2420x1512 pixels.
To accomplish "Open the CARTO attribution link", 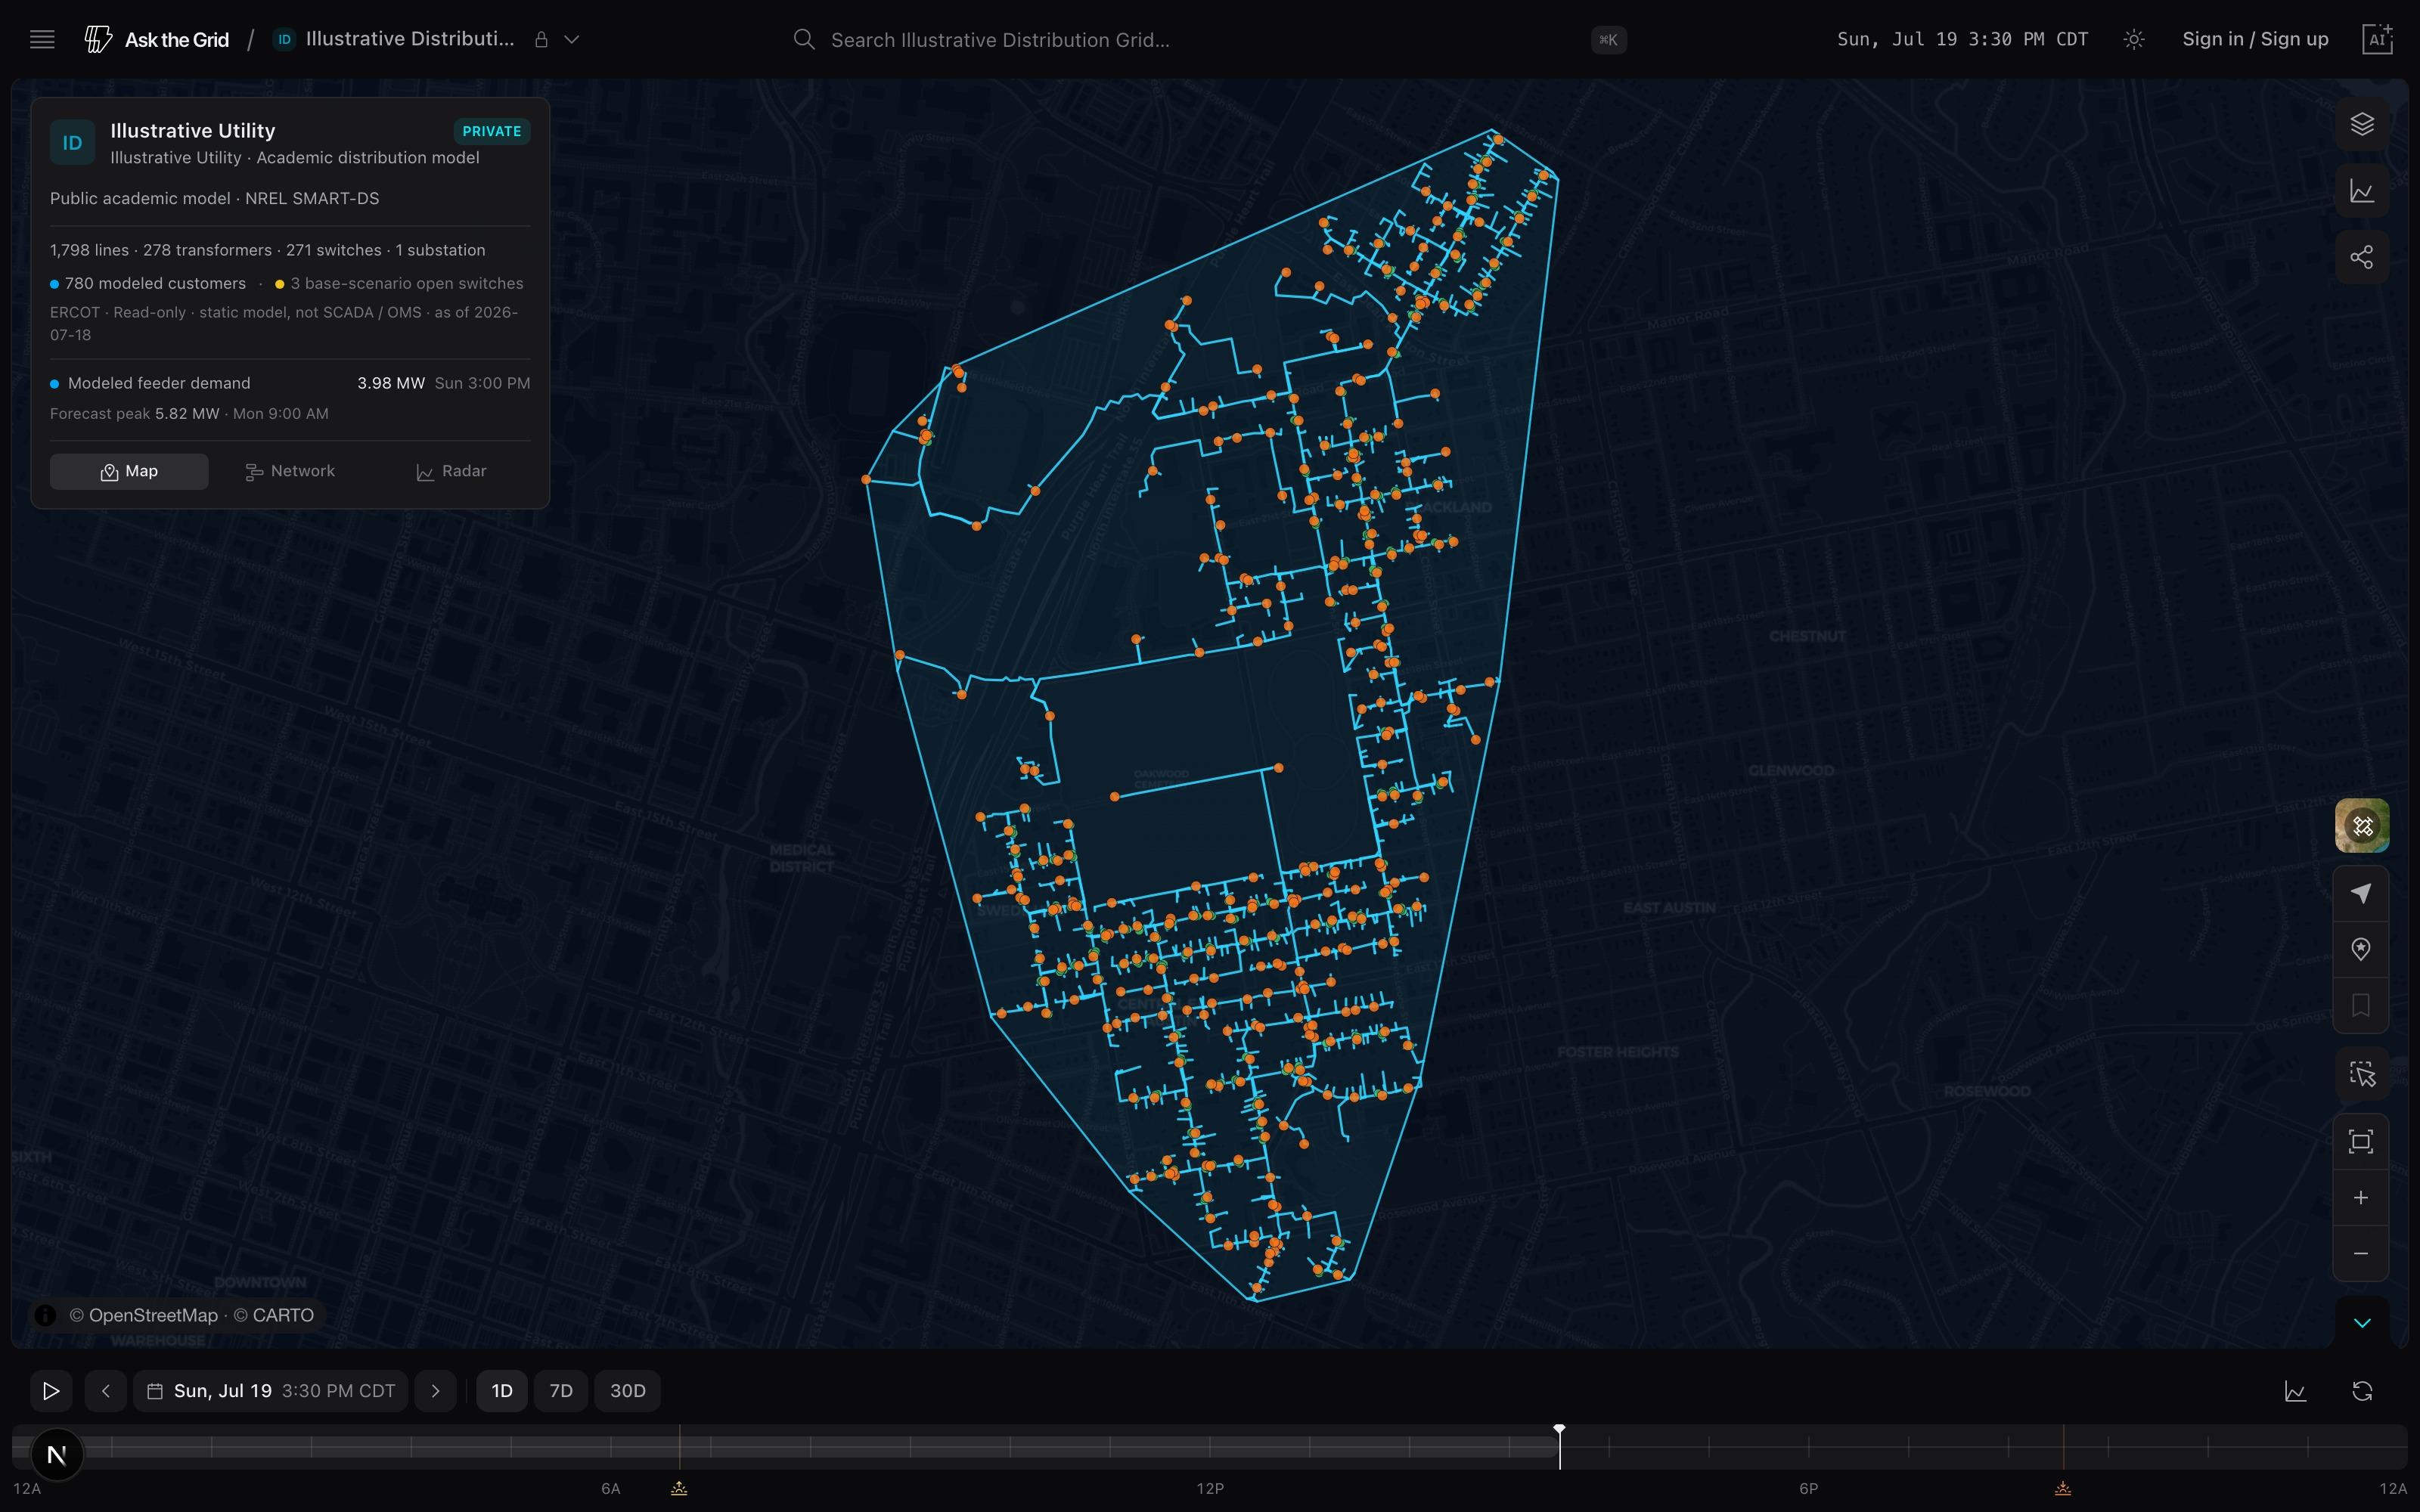I will click(x=273, y=1315).
